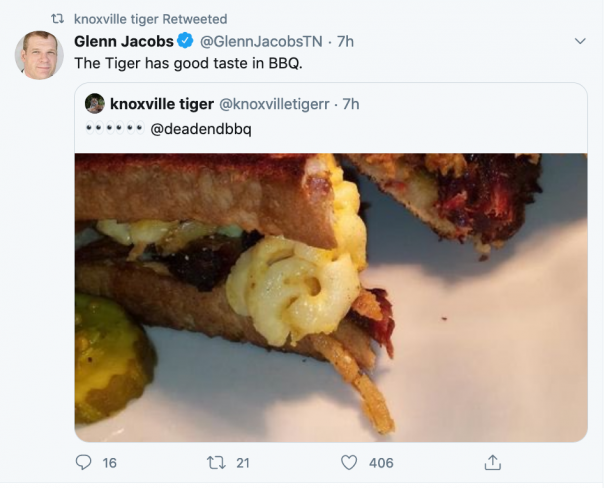Click the 16 replies count
This screenshot has height=488, width=604.
pos(109,463)
